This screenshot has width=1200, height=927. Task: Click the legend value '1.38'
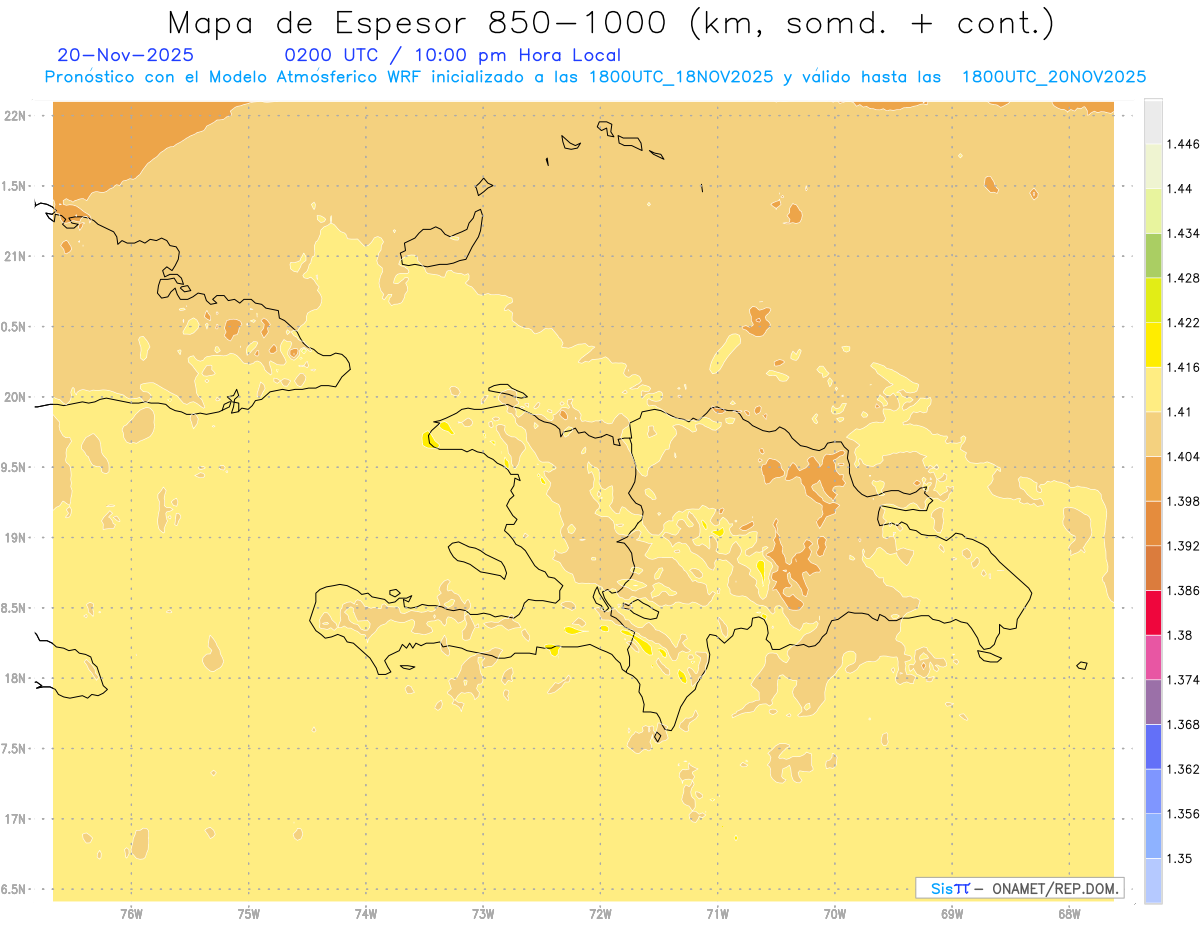tap(1180, 635)
